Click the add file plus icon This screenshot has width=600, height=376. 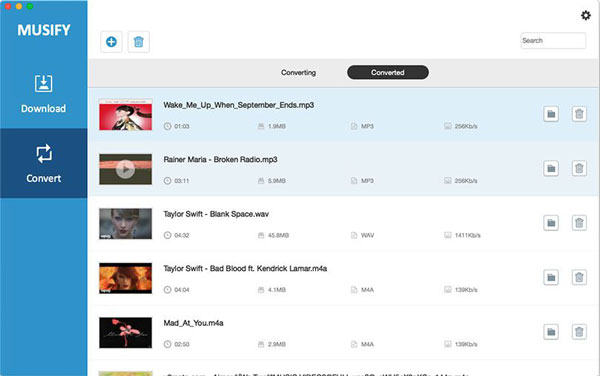(111, 42)
